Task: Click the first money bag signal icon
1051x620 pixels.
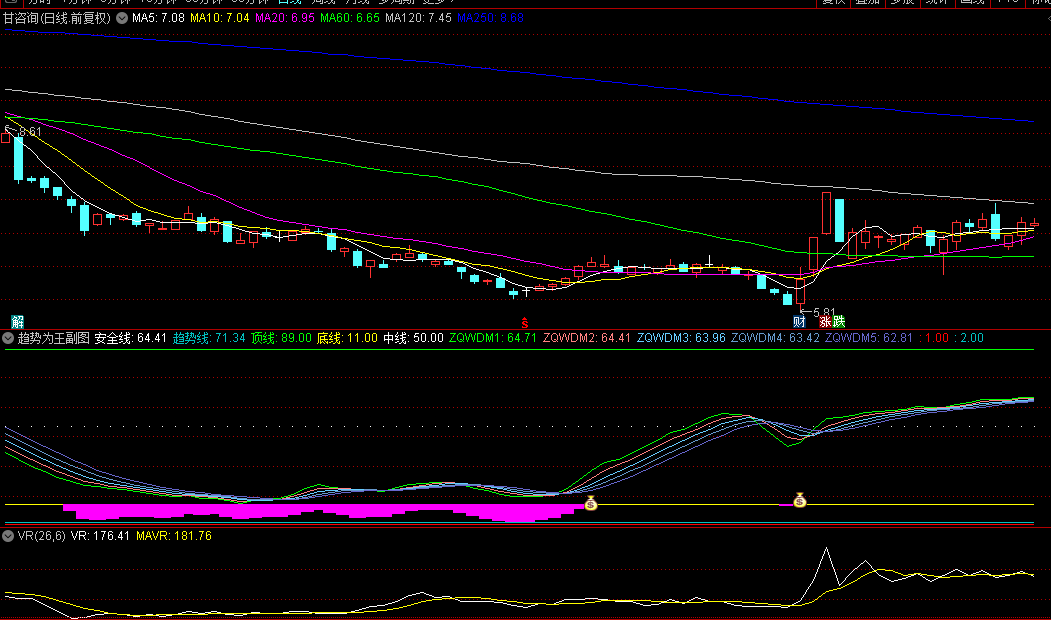Action: [591, 503]
